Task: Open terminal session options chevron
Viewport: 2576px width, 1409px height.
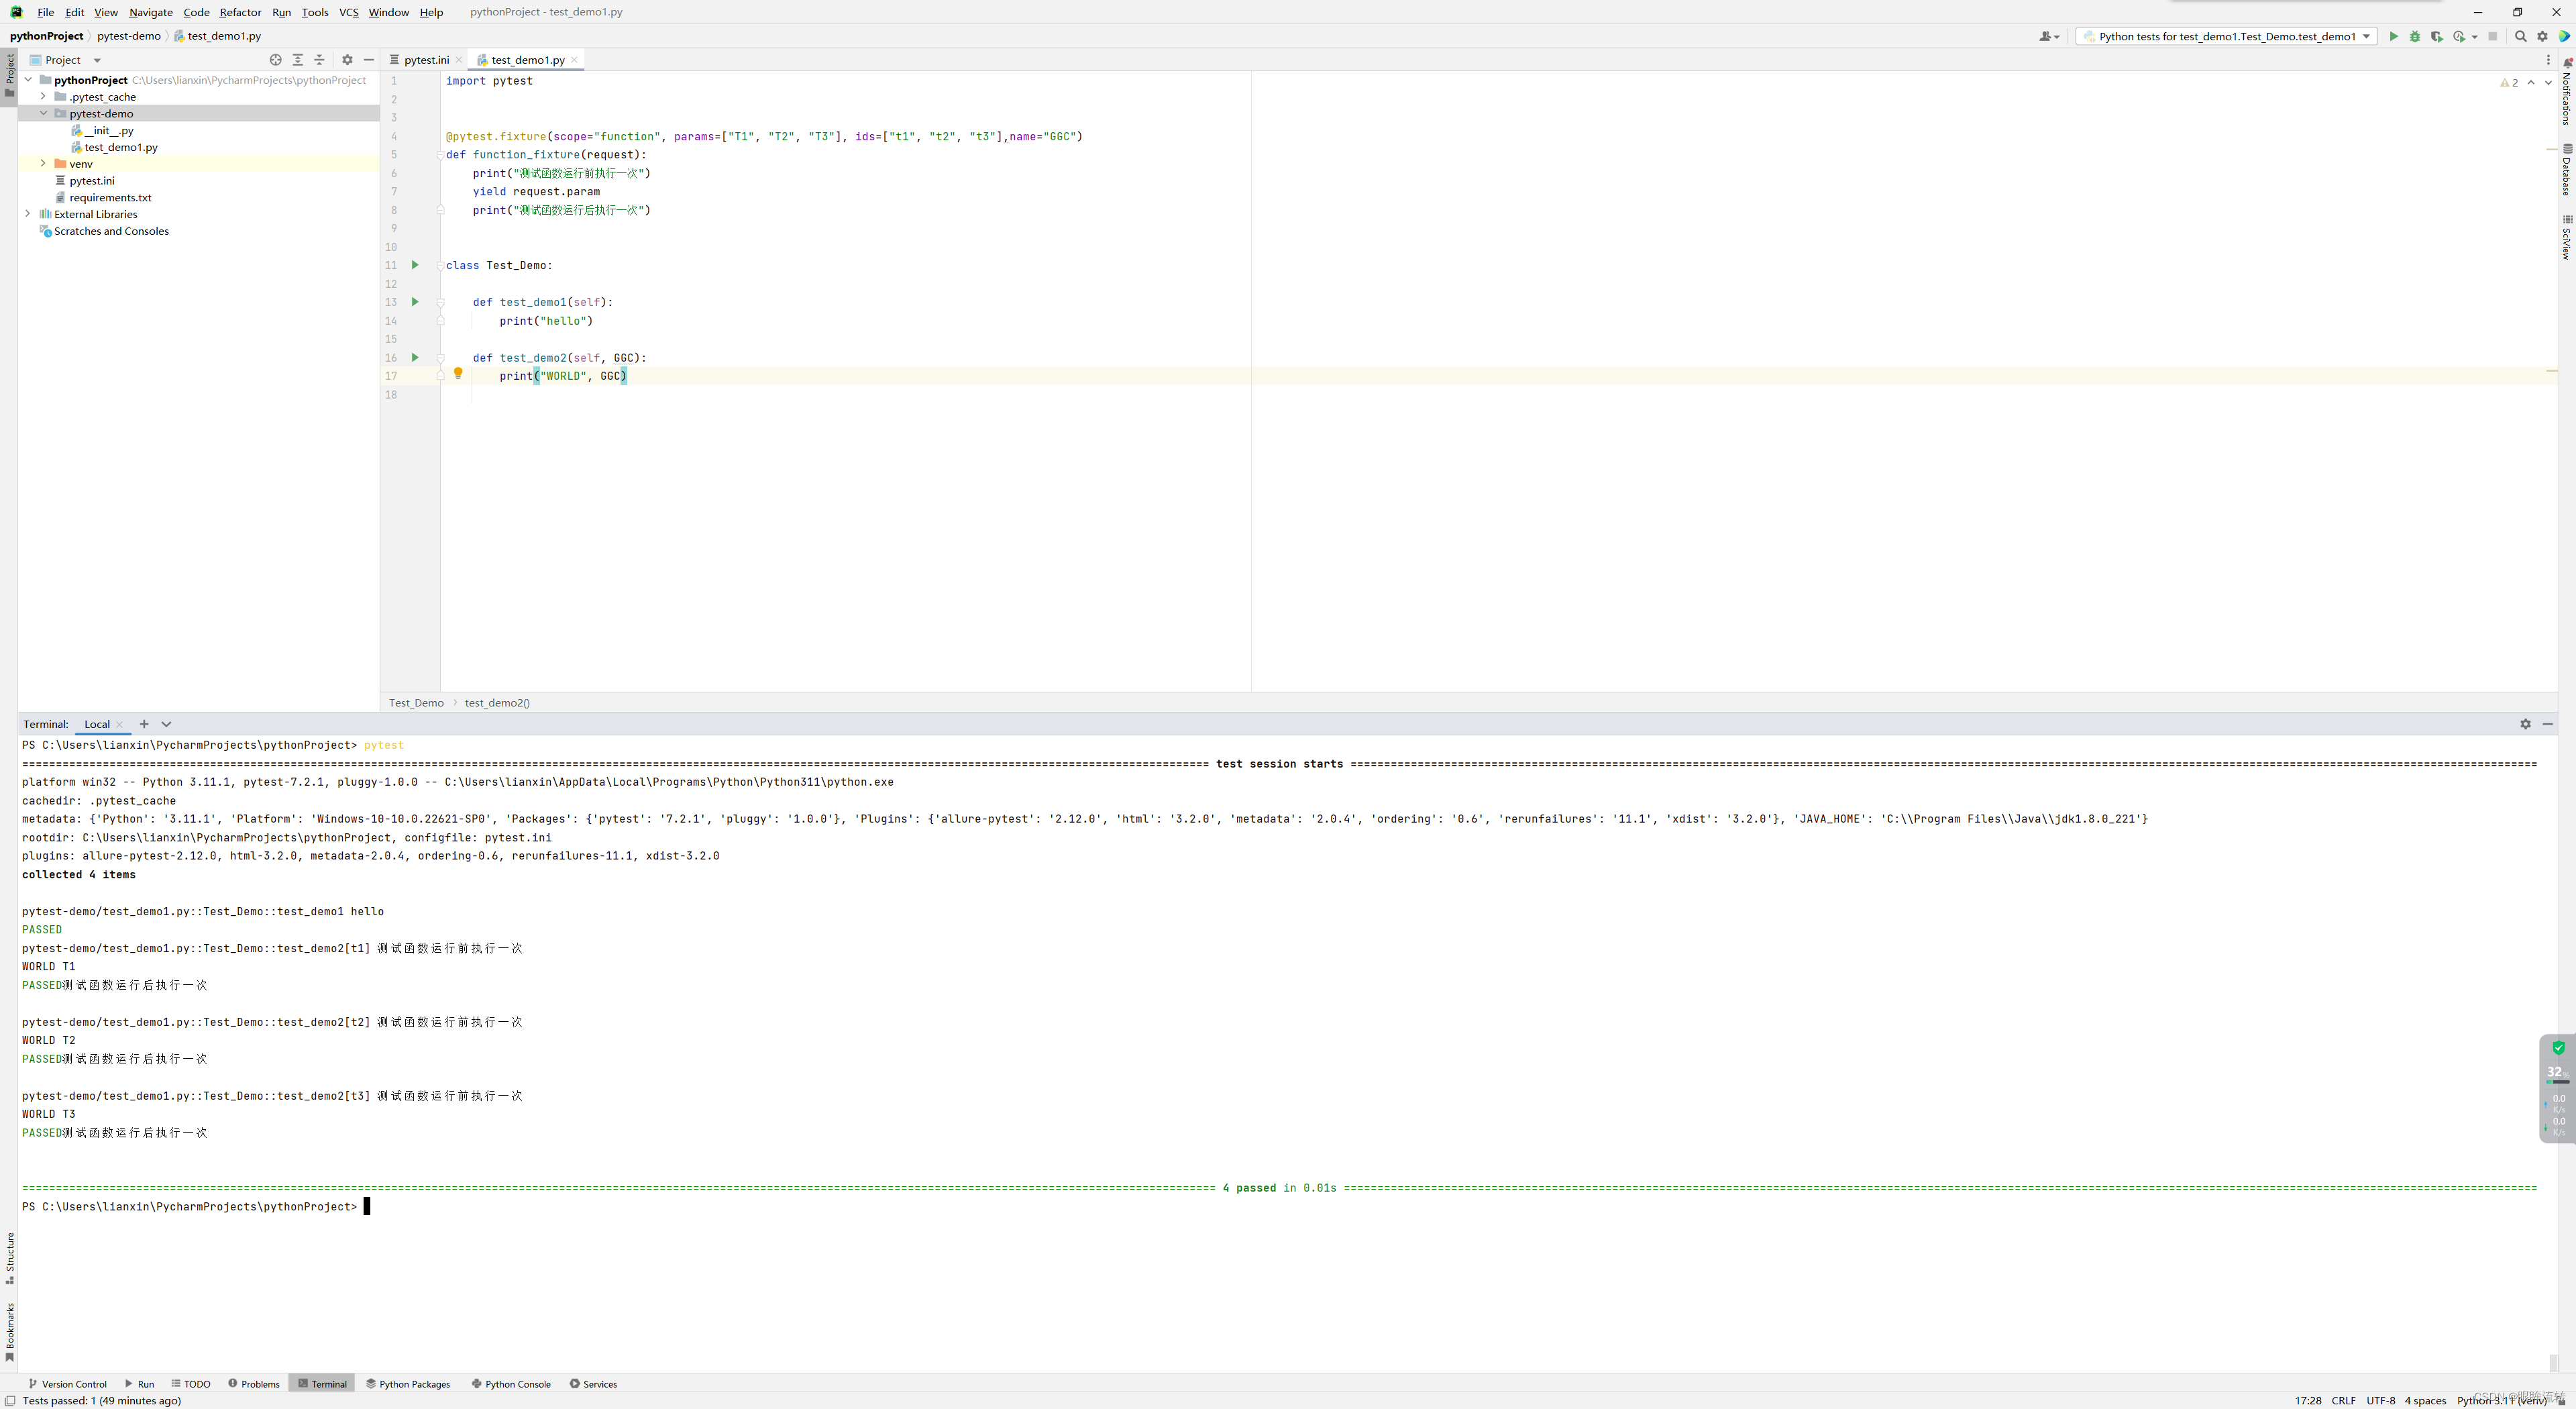Action: (166, 724)
